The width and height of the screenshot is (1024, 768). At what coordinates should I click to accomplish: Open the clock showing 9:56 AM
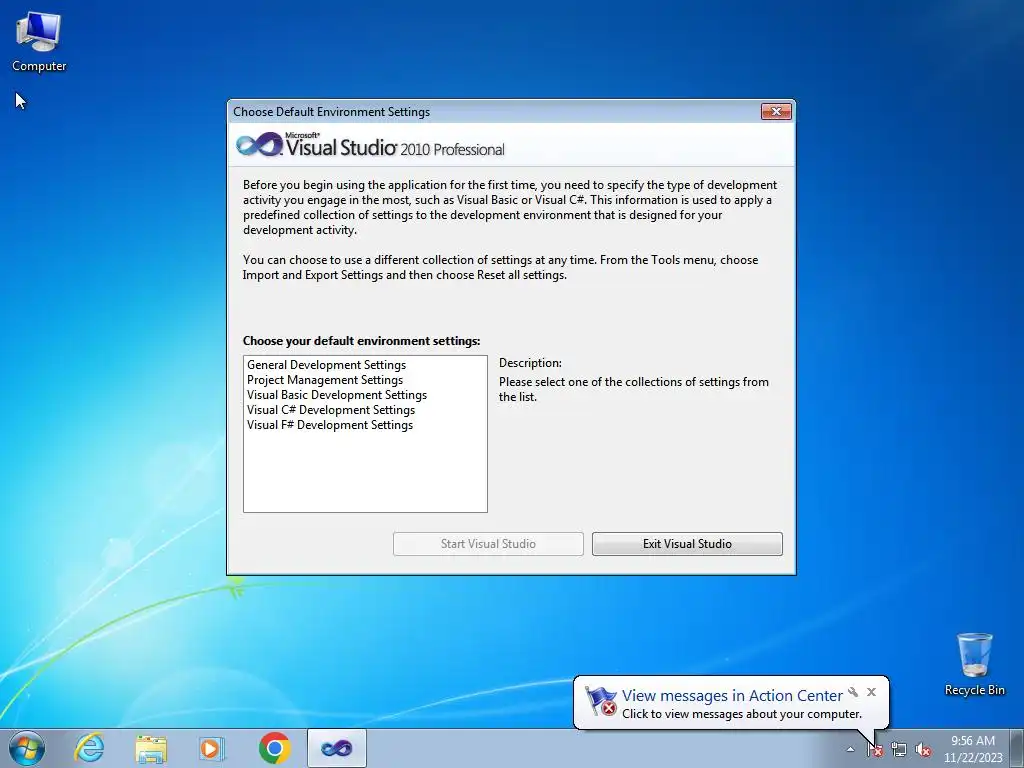pyautogui.click(x=972, y=749)
